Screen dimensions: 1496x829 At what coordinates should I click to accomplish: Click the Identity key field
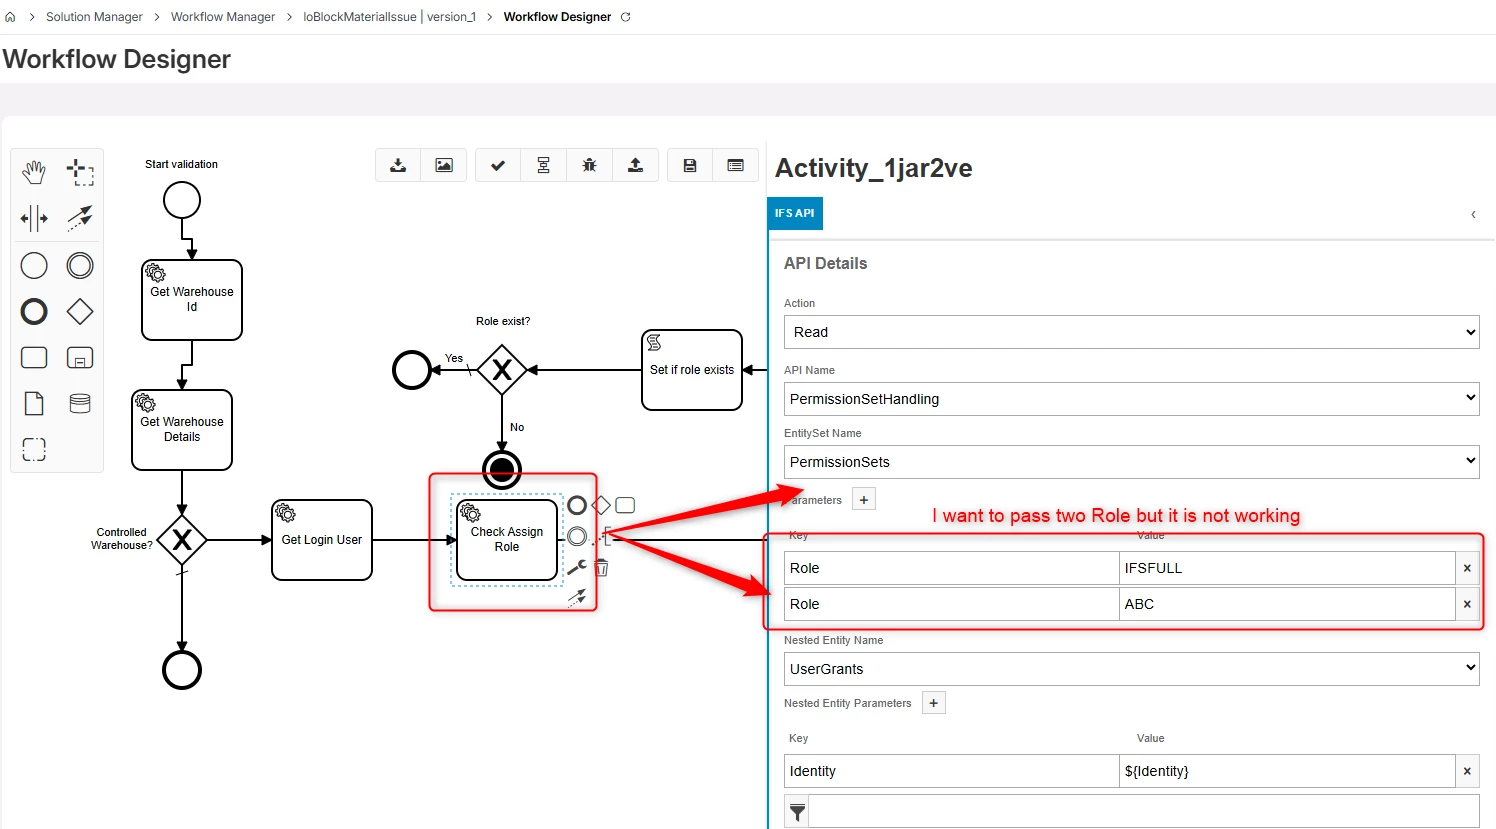[x=951, y=771]
